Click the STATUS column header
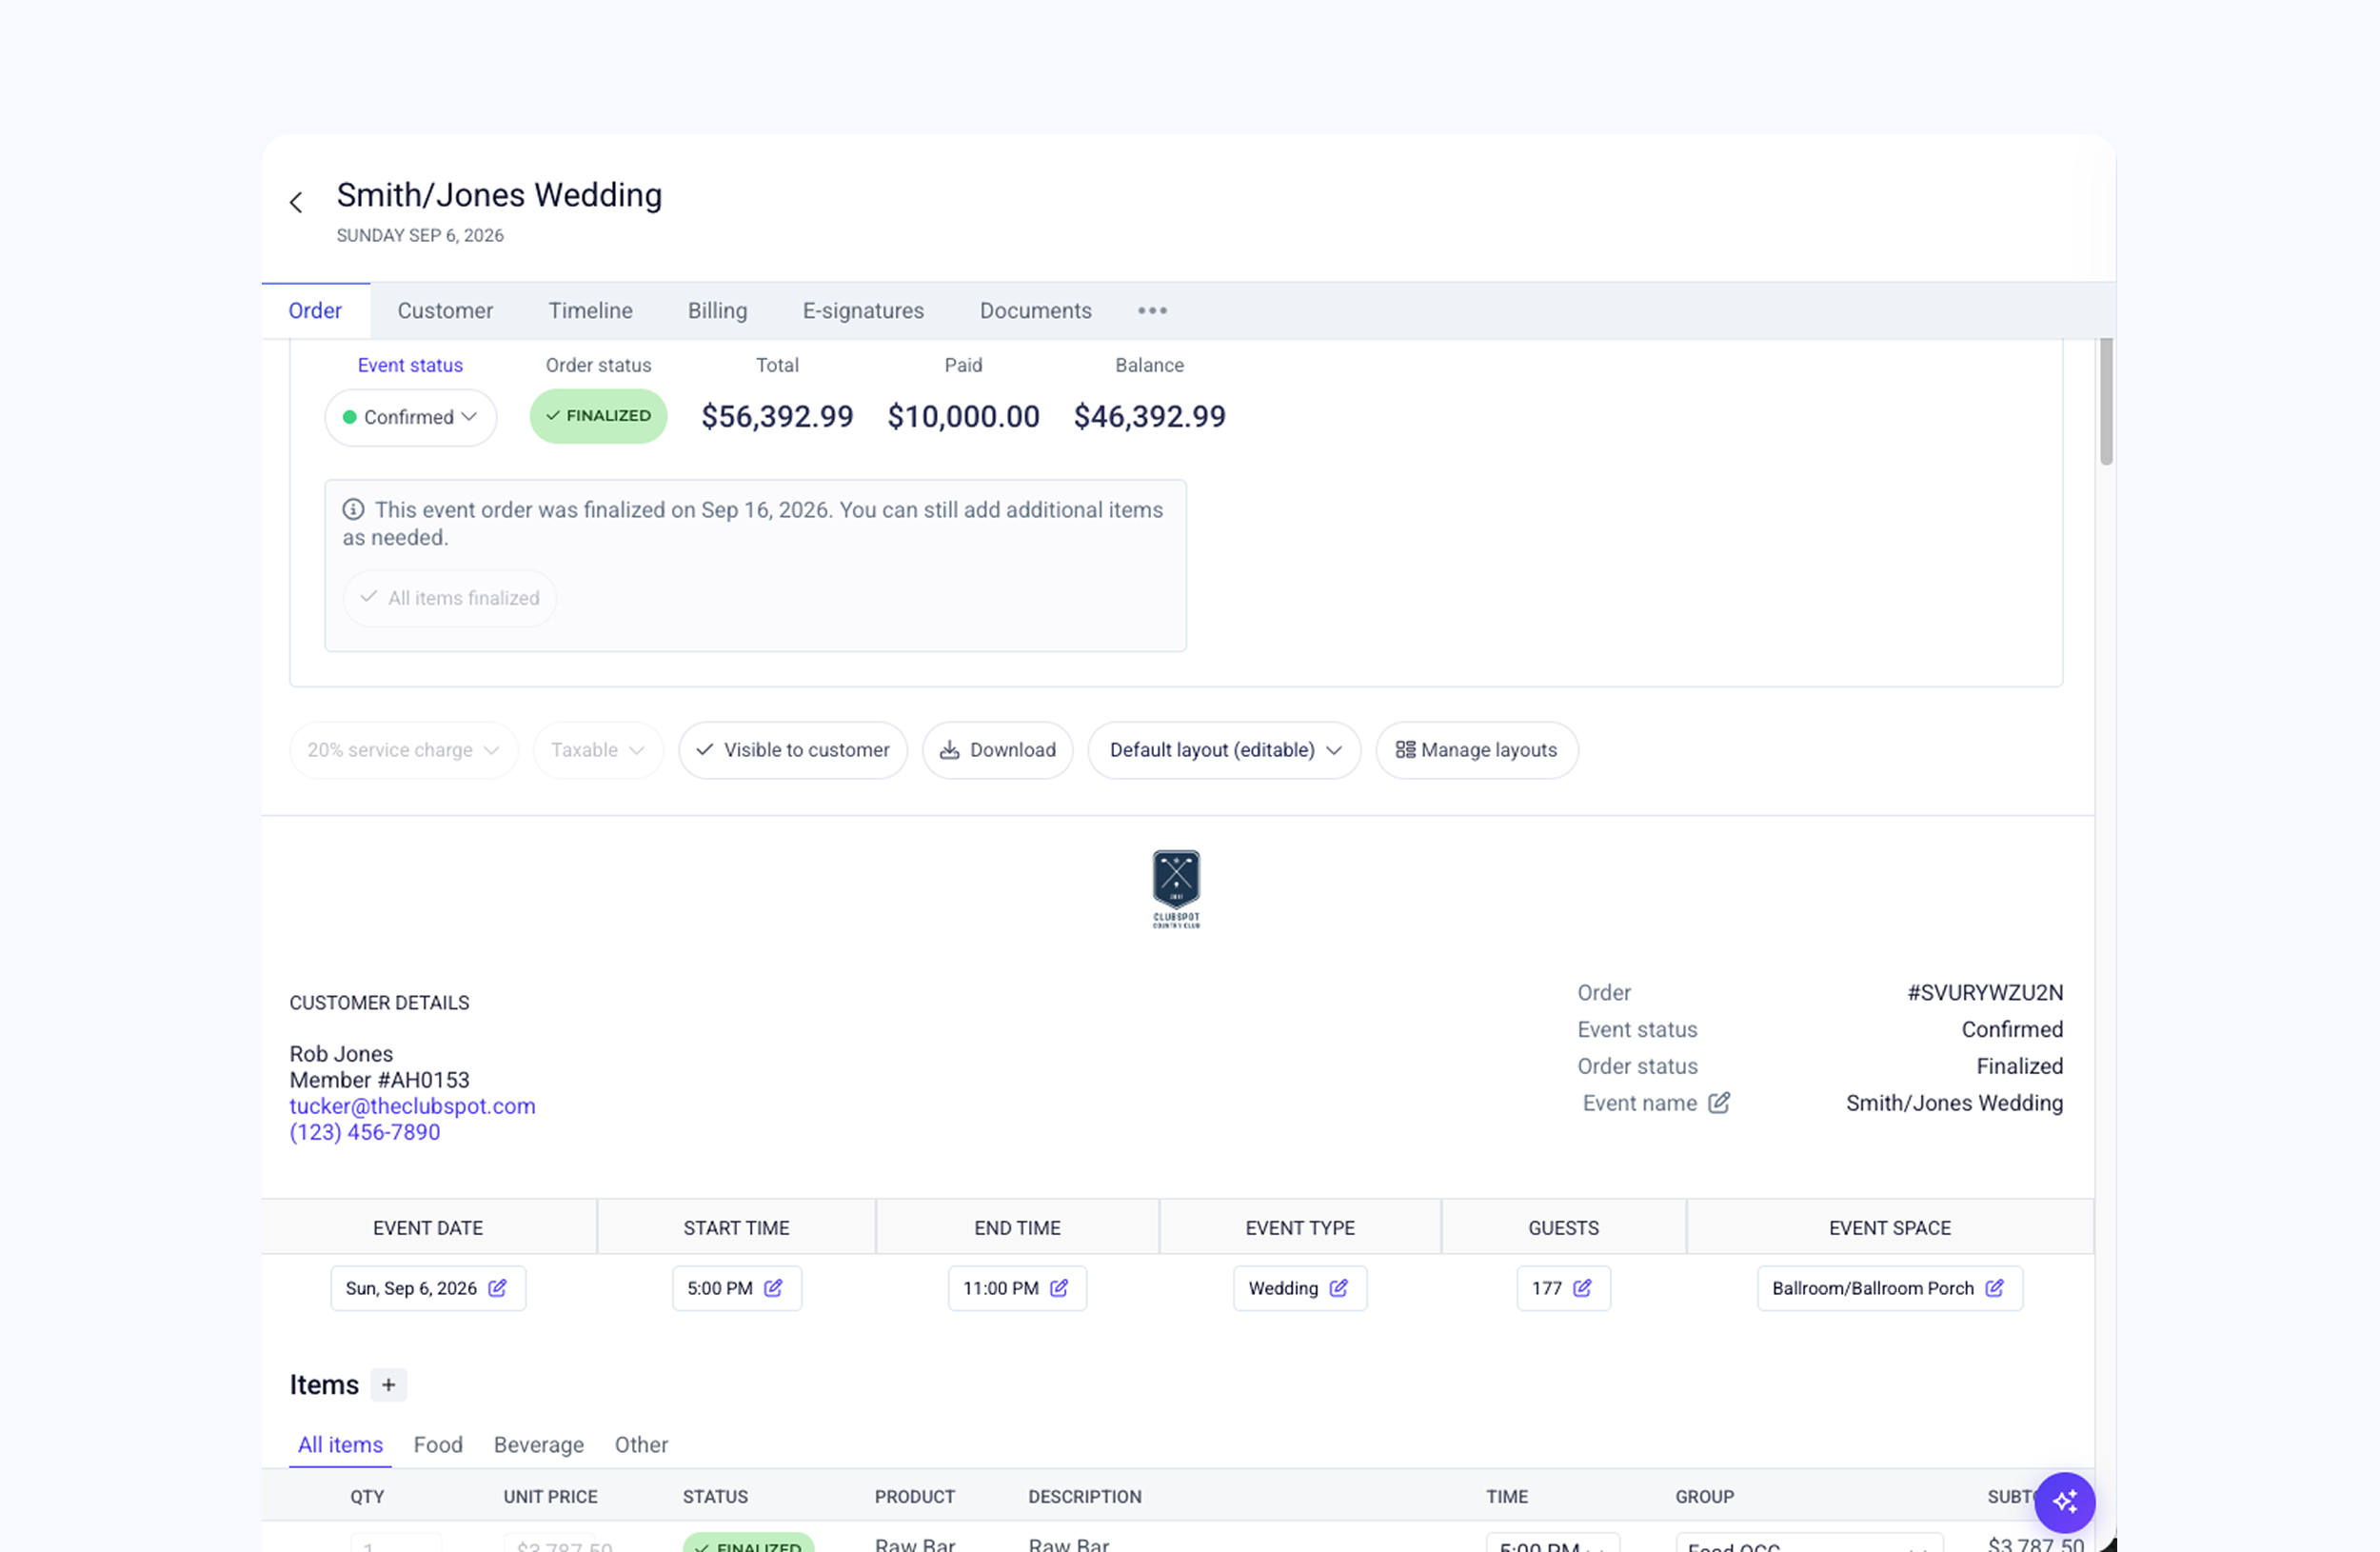The height and width of the screenshot is (1552, 2380). tap(715, 1497)
